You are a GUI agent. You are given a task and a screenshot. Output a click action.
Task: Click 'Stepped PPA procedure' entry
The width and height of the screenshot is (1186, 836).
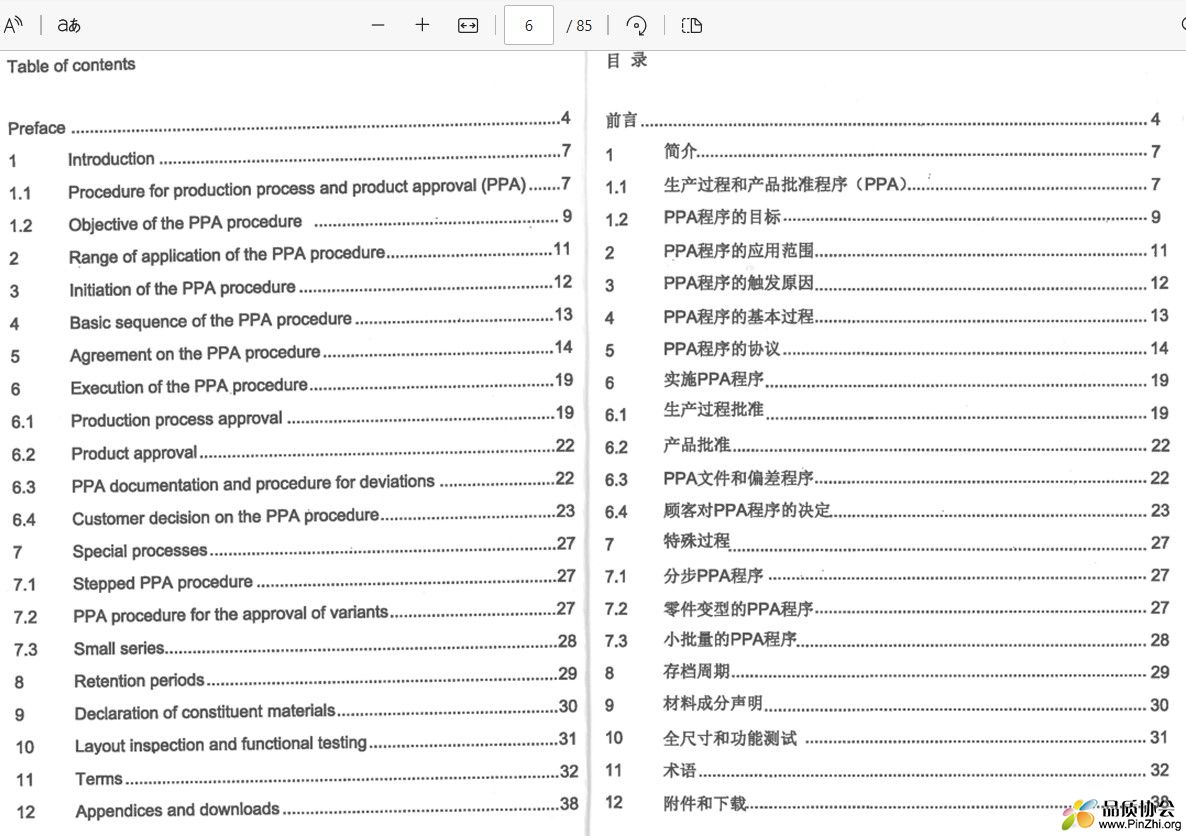163,583
